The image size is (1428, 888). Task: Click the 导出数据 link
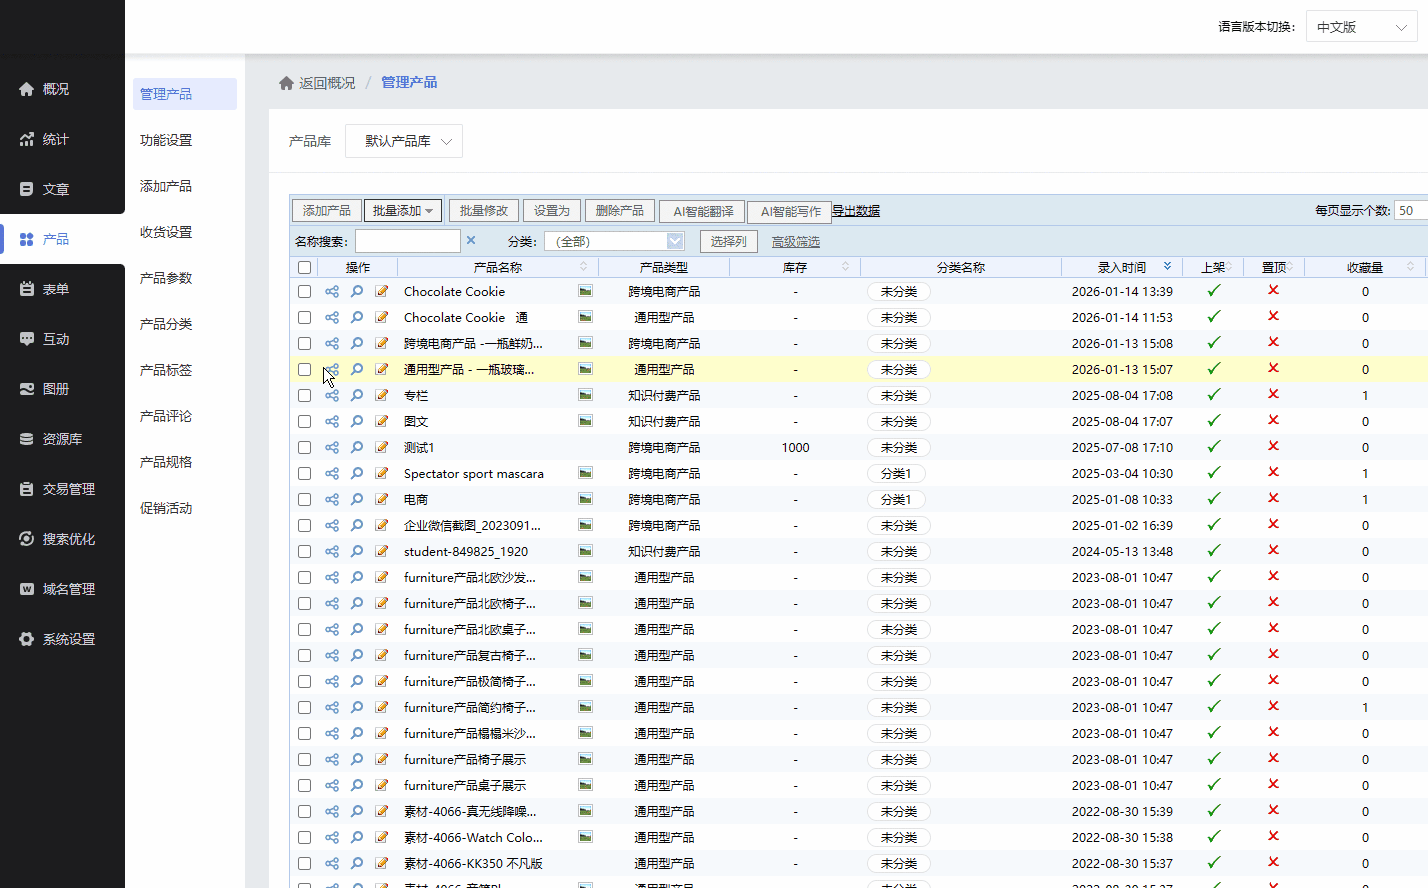856,211
